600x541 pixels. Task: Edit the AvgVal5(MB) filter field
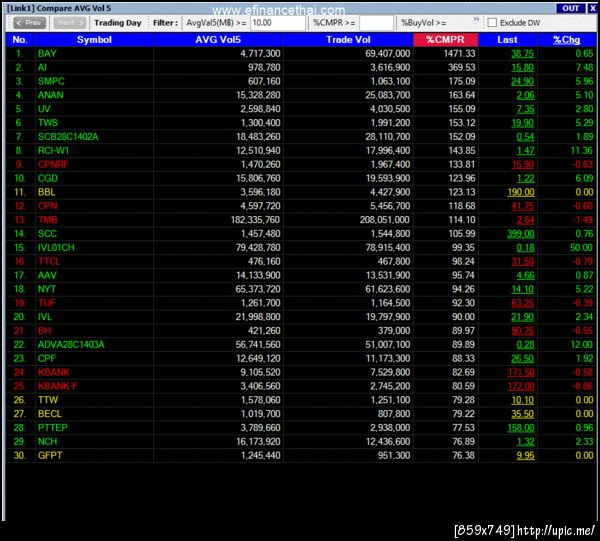tap(278, 23)
